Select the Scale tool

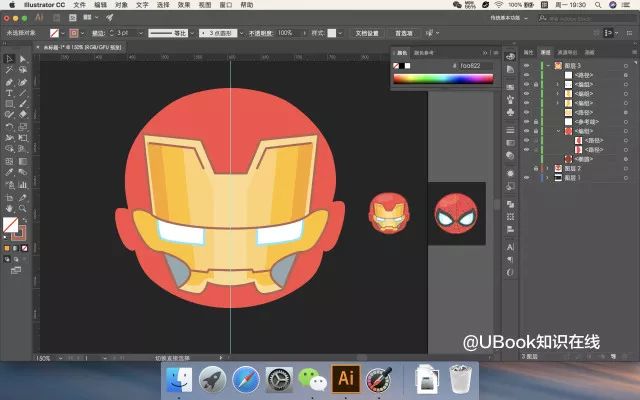tap(22, 127)
